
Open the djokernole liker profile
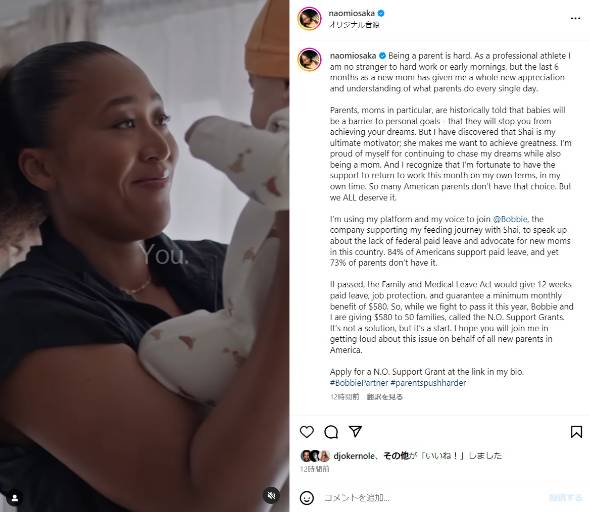pyautogui.click(x=354, y=456)
